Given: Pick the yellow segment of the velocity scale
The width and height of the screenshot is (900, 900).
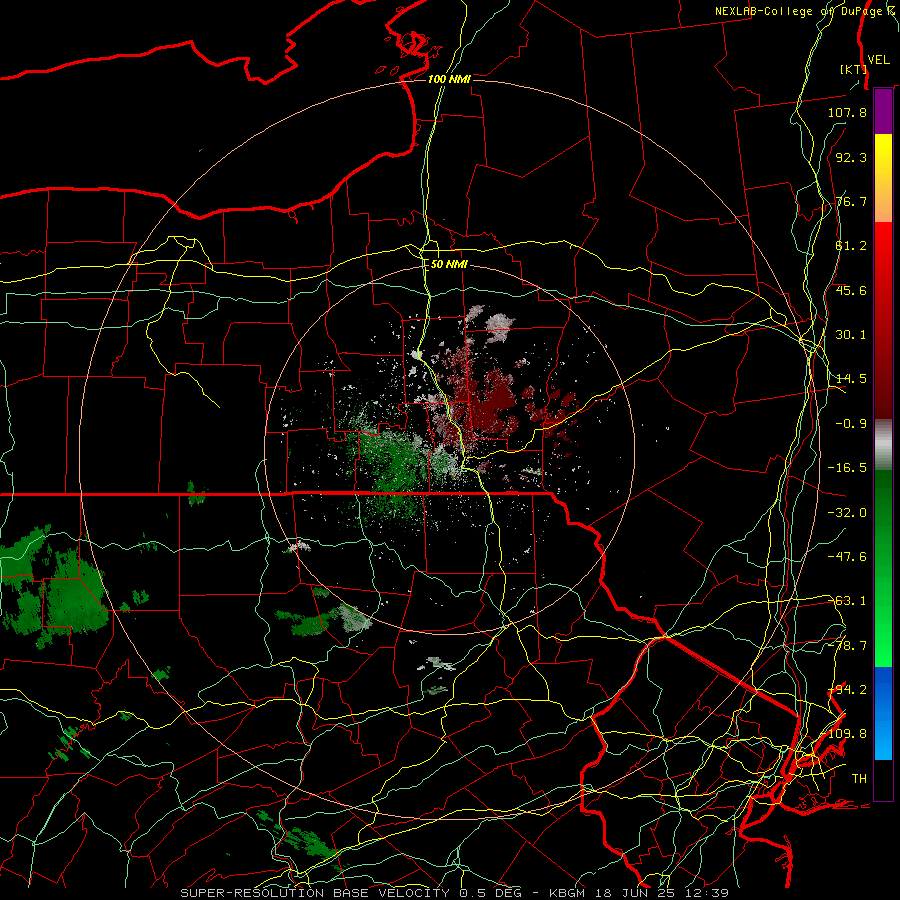Looking at the screenshot, I should click(x=883, y=156).
